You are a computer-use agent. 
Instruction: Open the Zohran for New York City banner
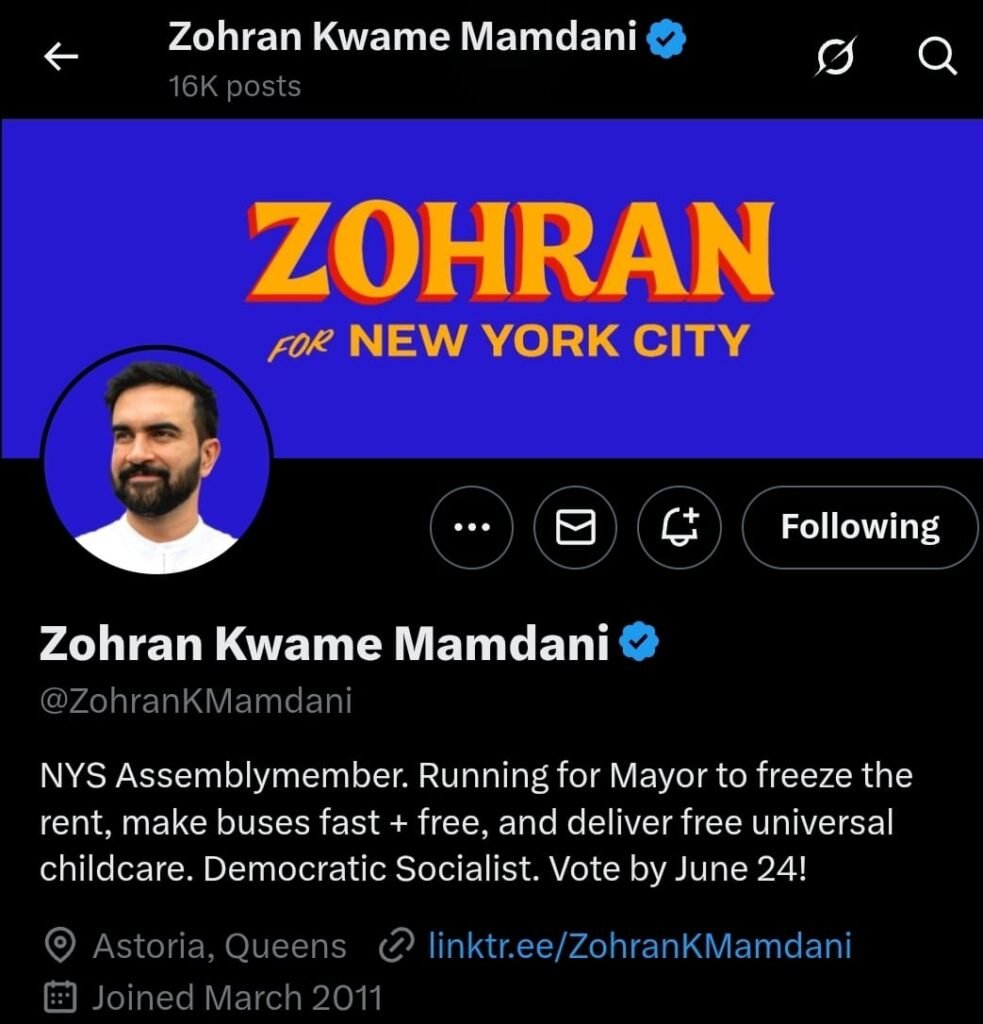click(x=491, y=287)
